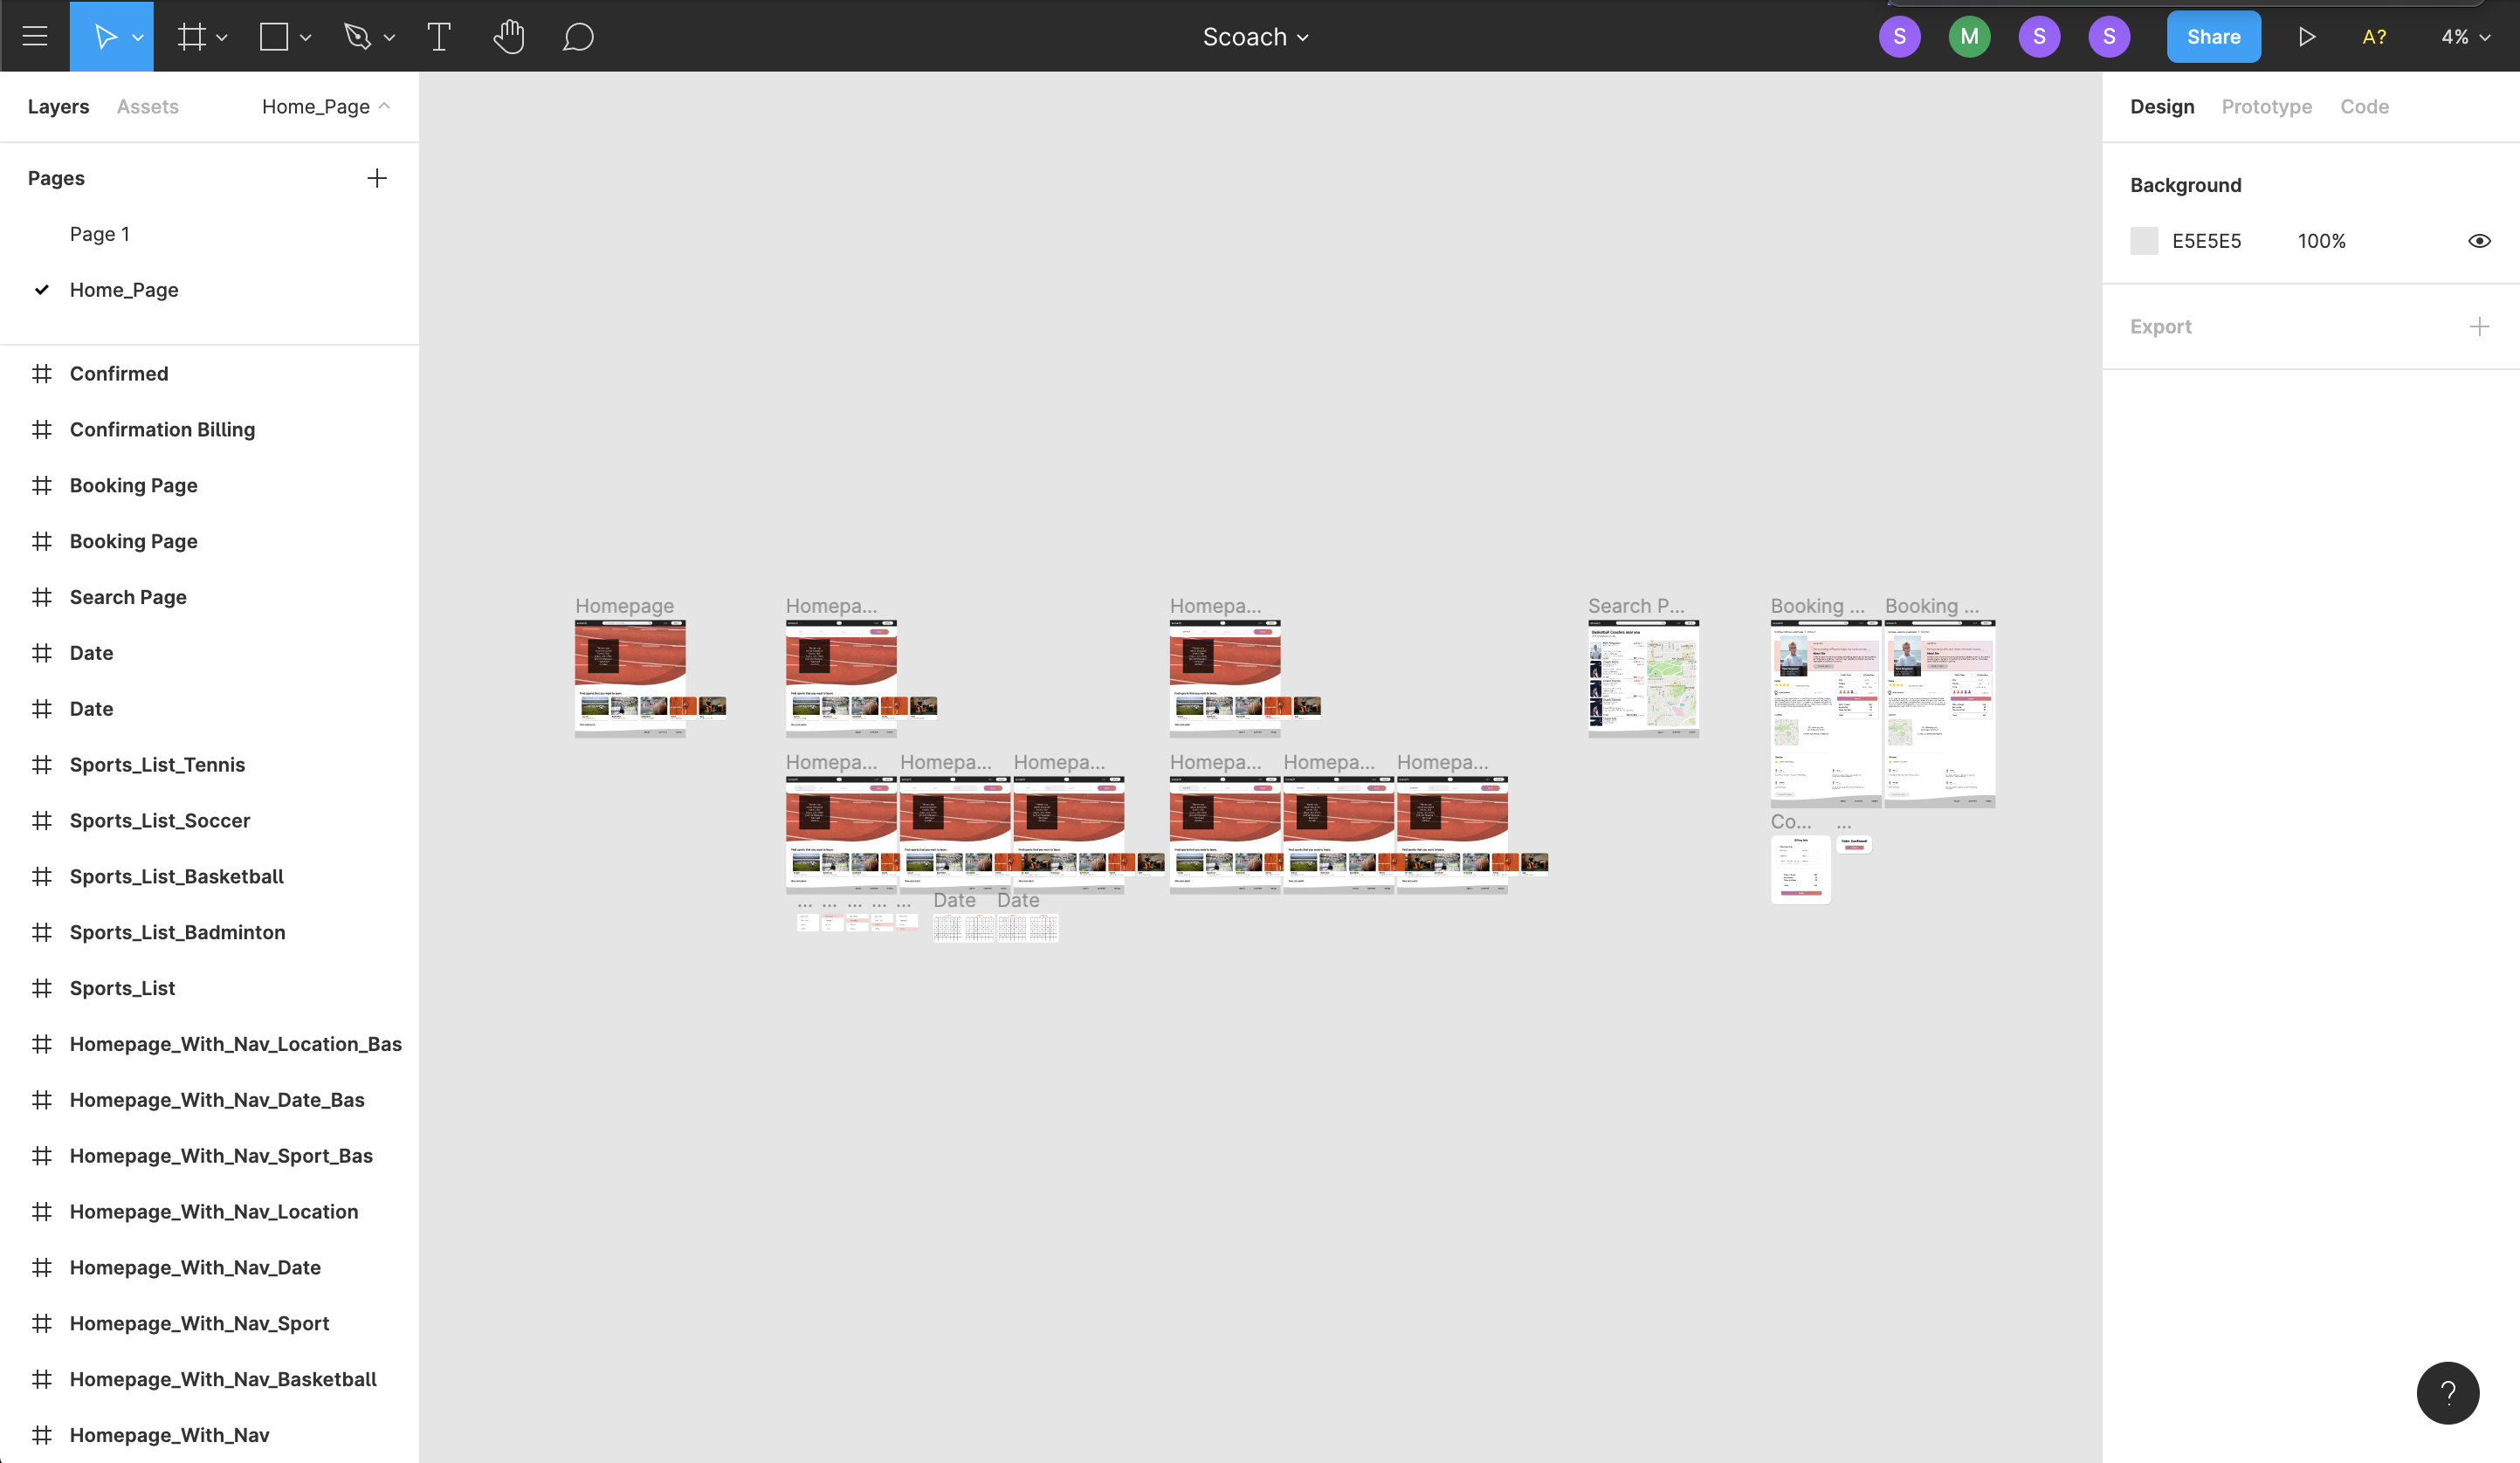Select the Rectangle shape tool
Screen dimensions: 2520x1463
click(x=274, y=37)
